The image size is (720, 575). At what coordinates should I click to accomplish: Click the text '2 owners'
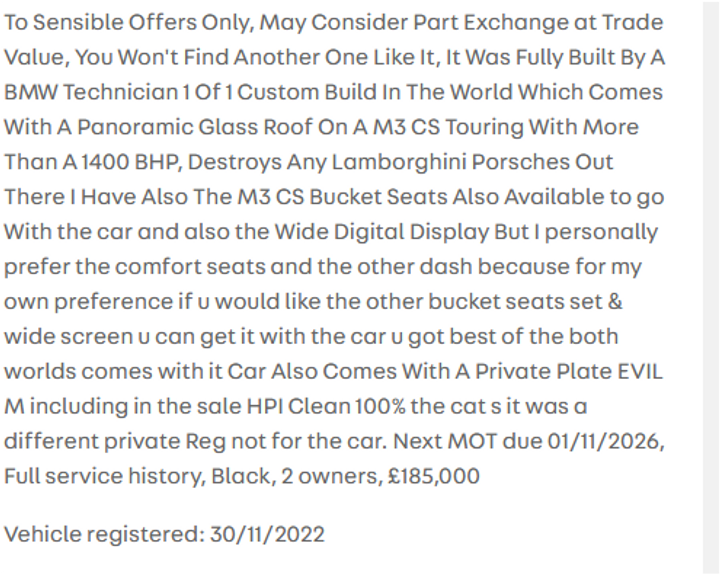332,476
